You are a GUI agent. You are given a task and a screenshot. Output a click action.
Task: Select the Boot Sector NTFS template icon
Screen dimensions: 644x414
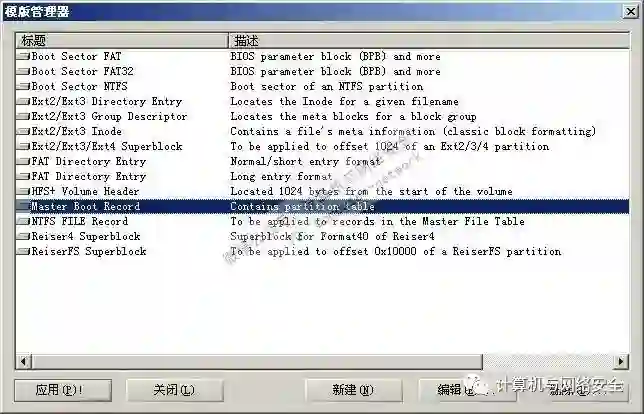[x=23, y=86]
